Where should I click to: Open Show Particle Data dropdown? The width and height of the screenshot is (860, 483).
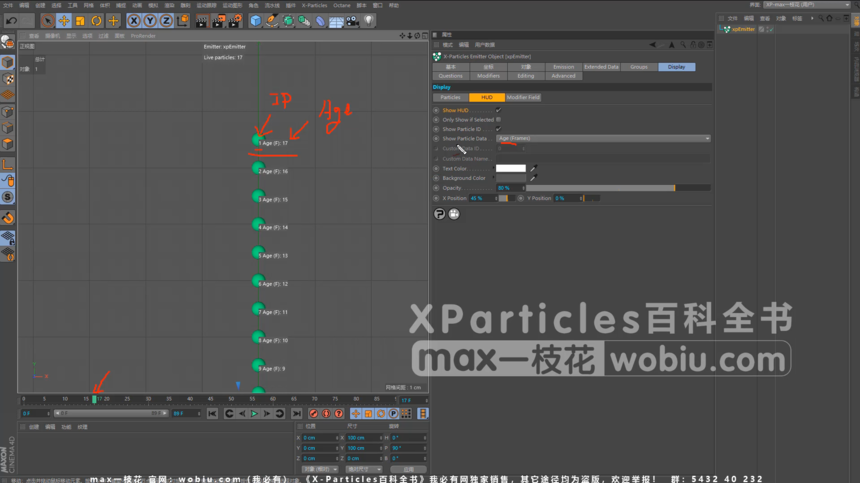pyautogui.click(x=603, y=139)
